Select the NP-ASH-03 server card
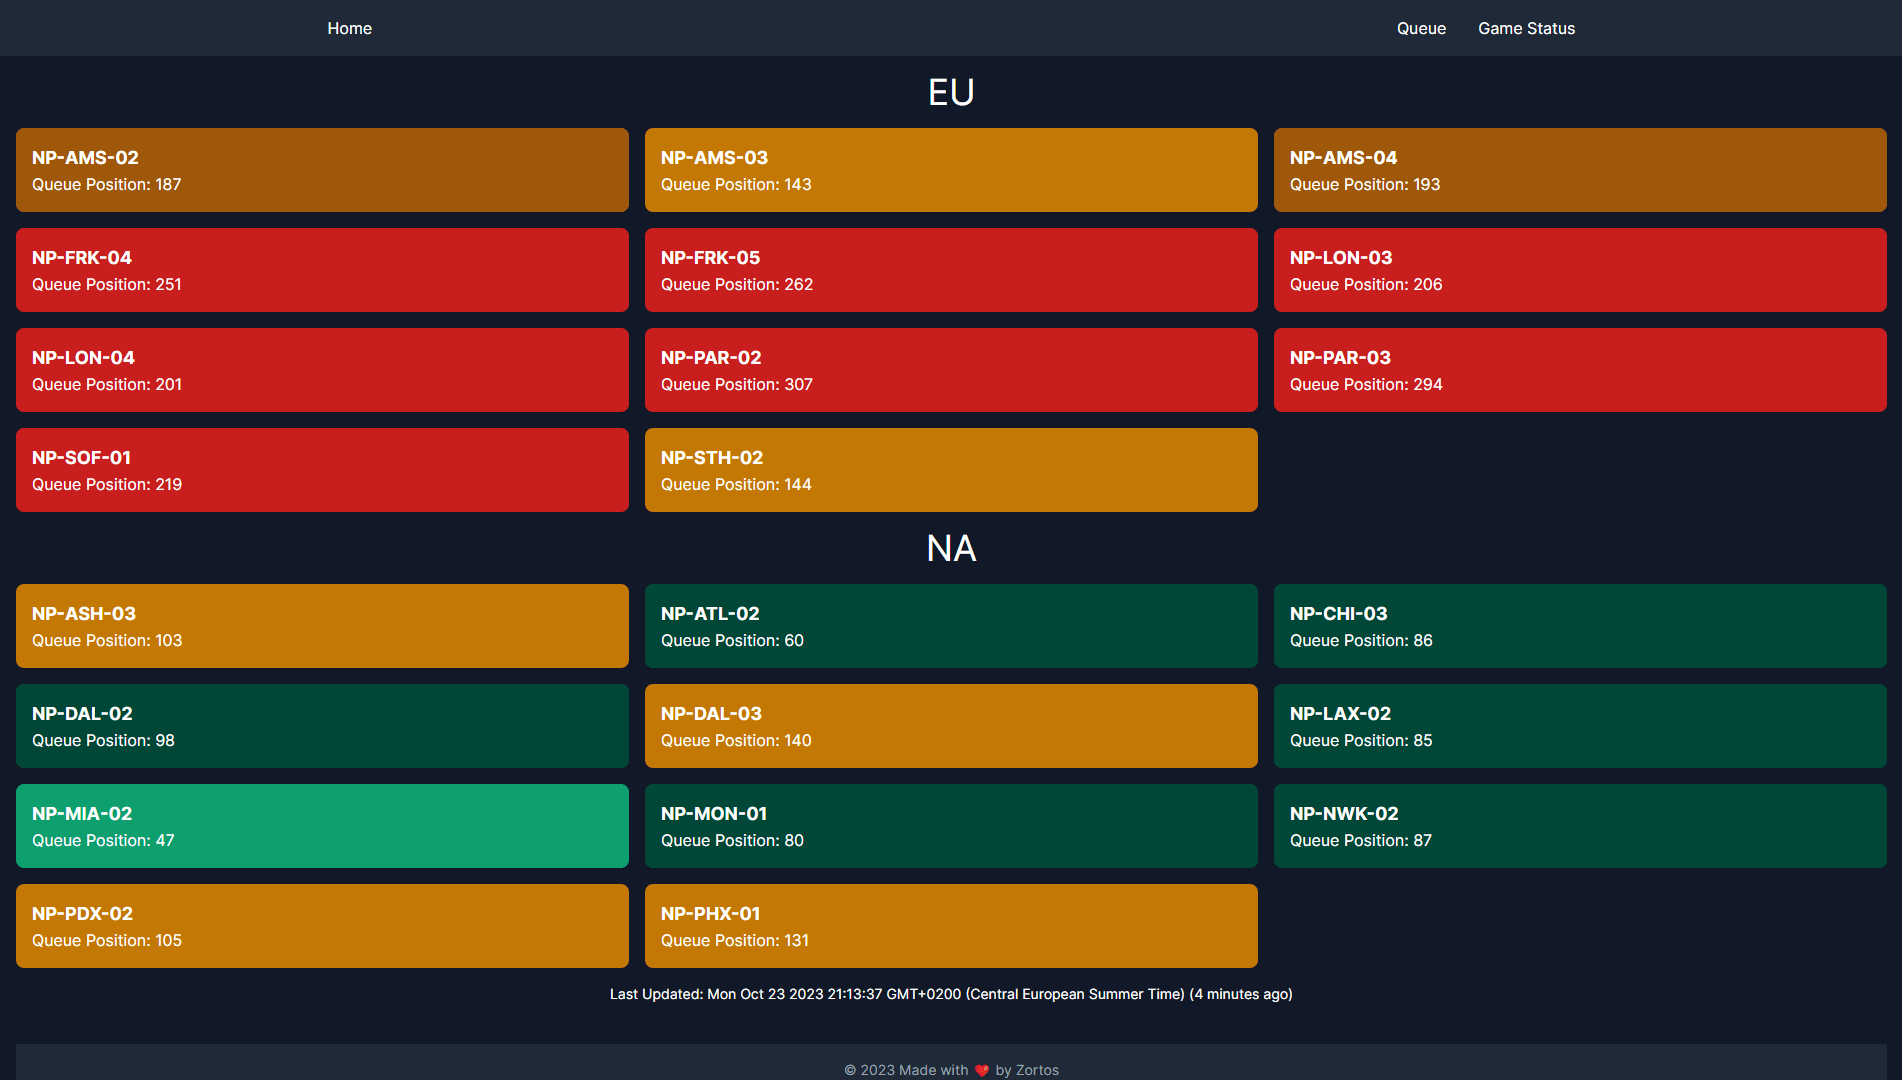Image resolution: width=1902 pixels, height=1080 pixels. tap(322, 626)
